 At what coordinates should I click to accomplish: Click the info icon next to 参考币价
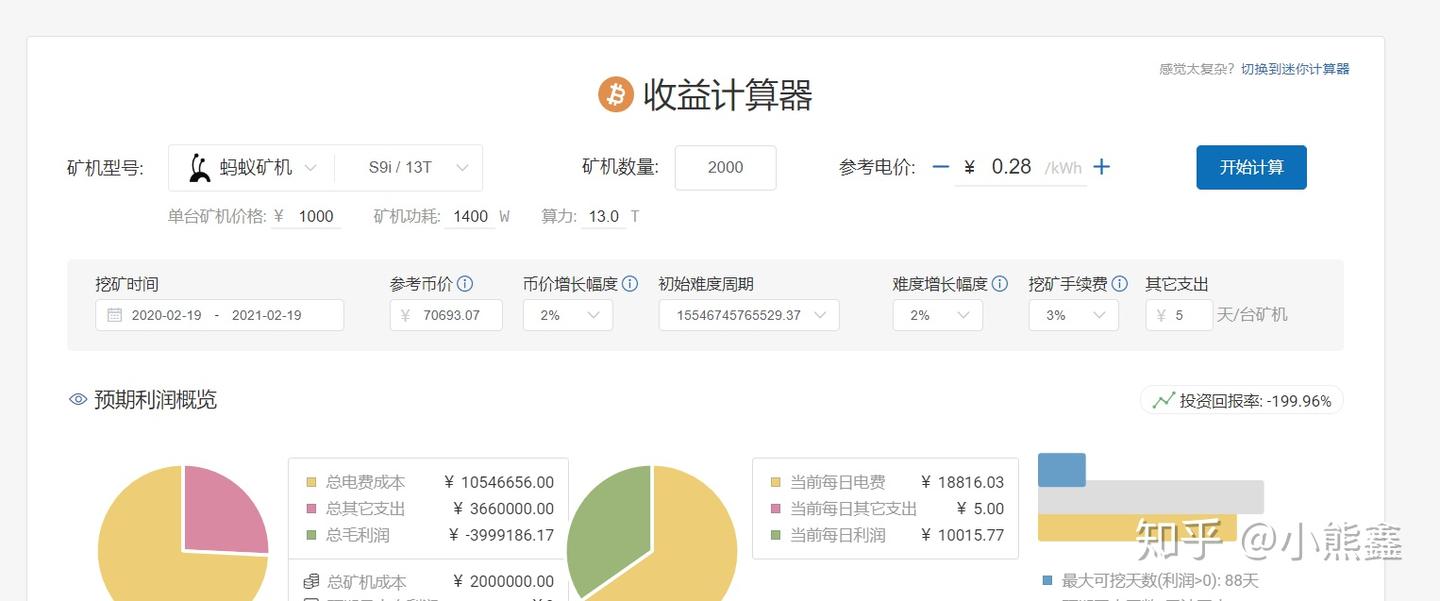click(x=466, y=283)
